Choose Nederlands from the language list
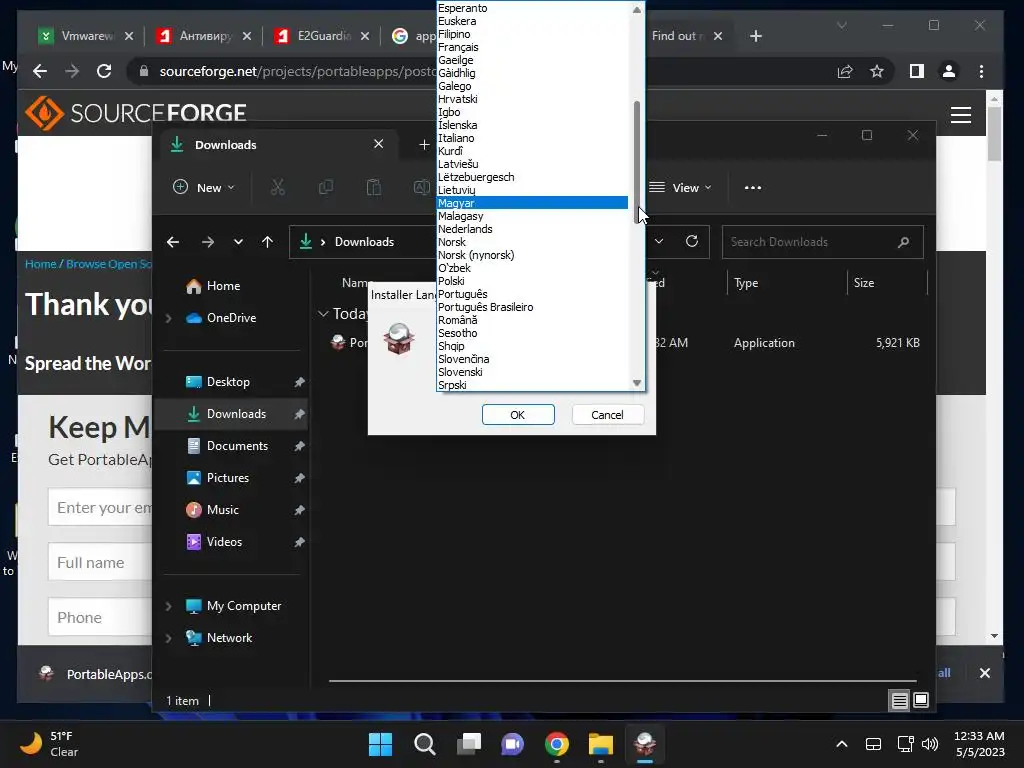 click(532, 229)
